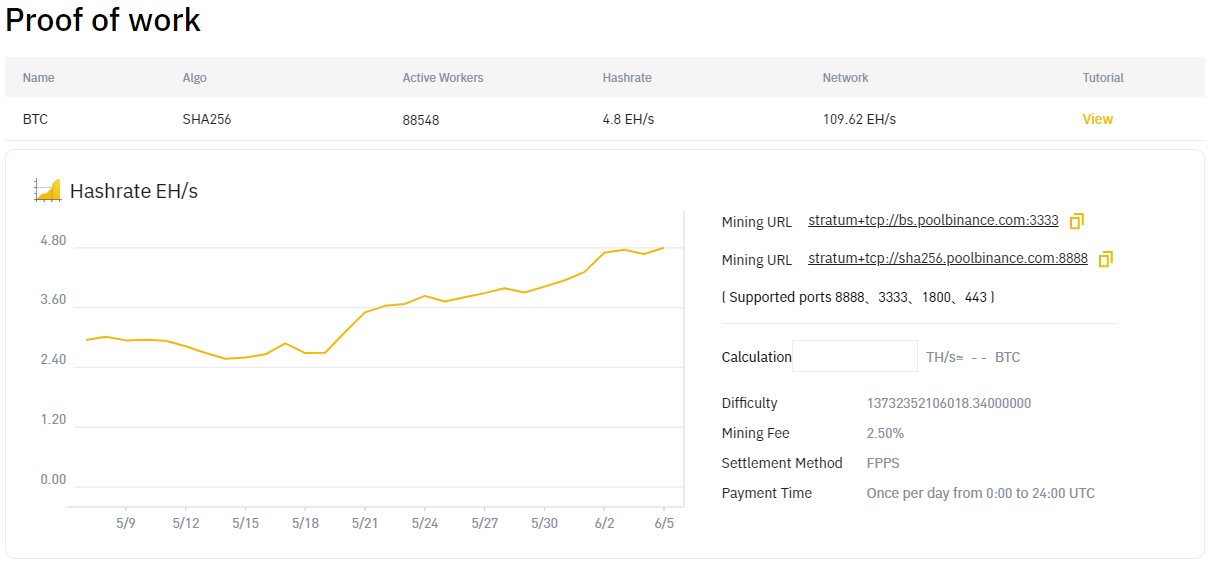Click the Name column header

click(38, 78)
